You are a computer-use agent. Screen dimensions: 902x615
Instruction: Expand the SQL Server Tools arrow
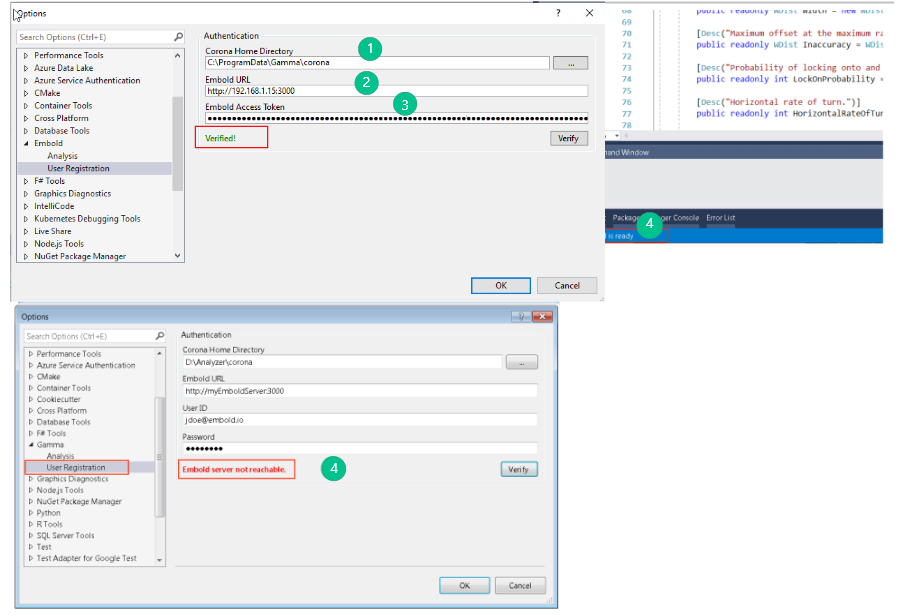(x=31, y=536)
